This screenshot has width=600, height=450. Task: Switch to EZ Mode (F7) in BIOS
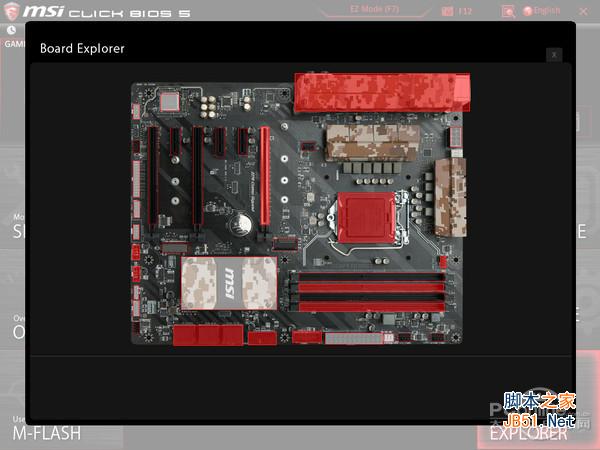pos(374,10)
